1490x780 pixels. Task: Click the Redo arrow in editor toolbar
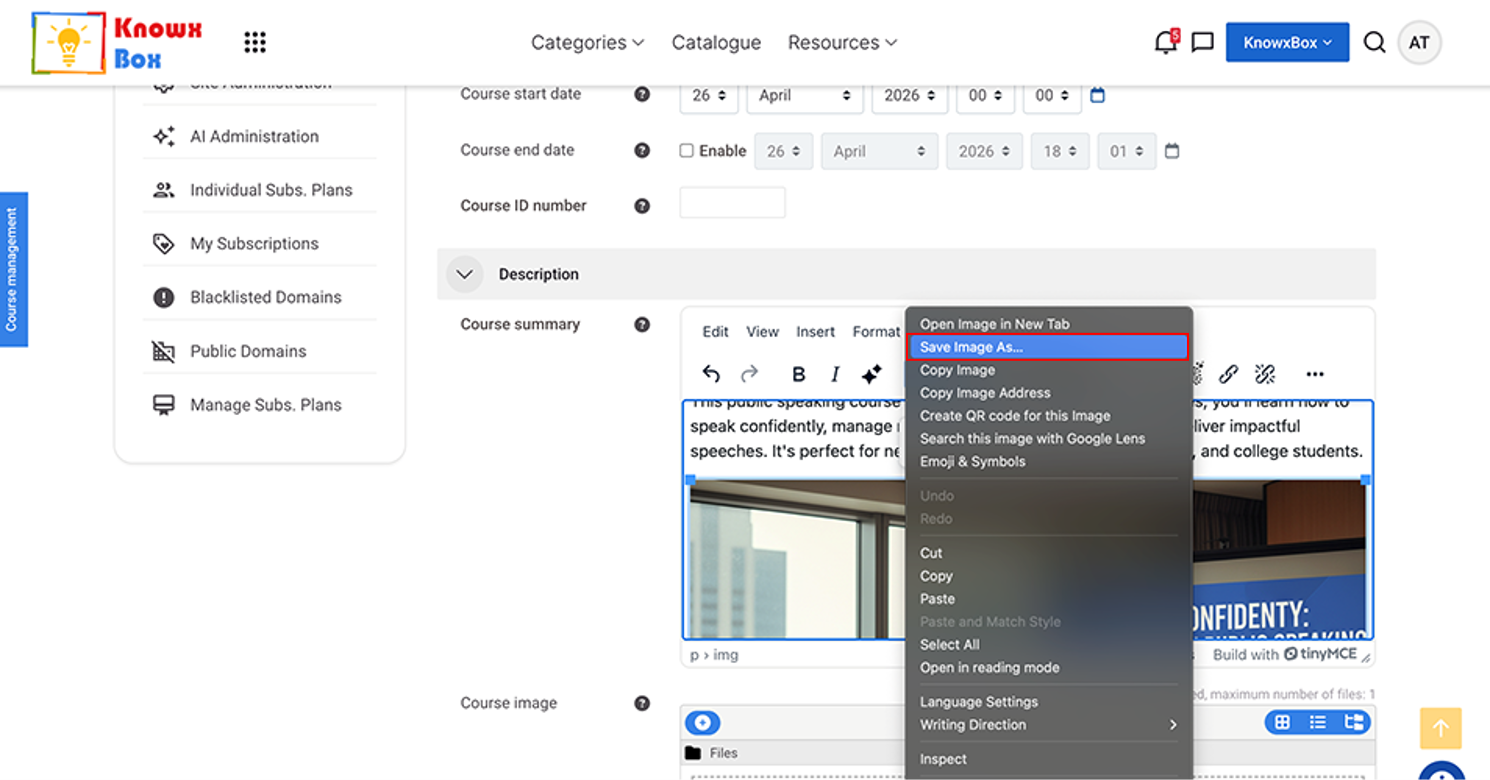749,374
